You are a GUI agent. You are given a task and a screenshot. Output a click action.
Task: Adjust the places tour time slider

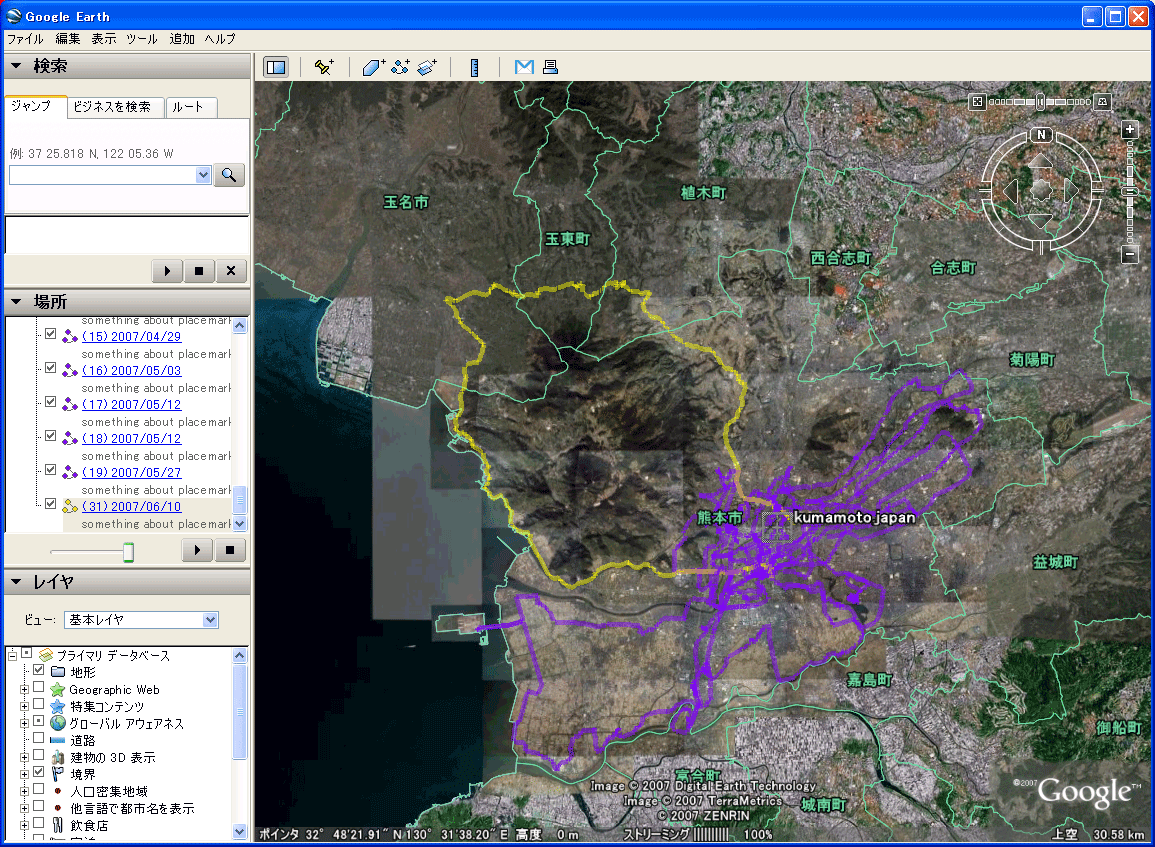point(128,552)
